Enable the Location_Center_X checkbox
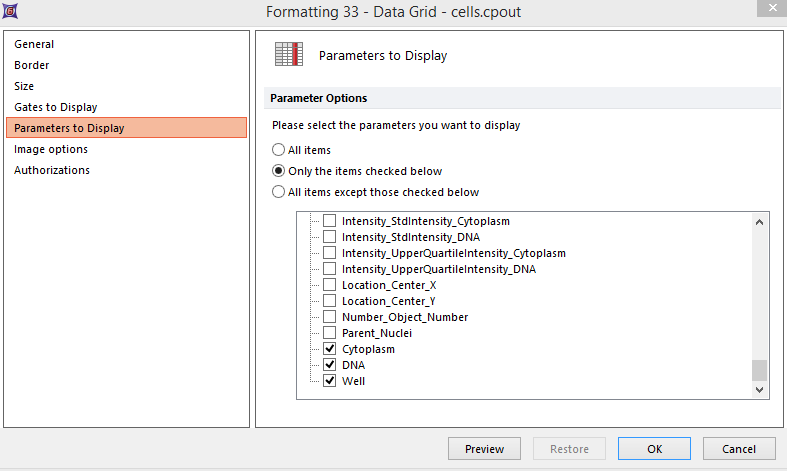This screenshot has height=471, width=787. pyautogui.click(x=329, y=285)
